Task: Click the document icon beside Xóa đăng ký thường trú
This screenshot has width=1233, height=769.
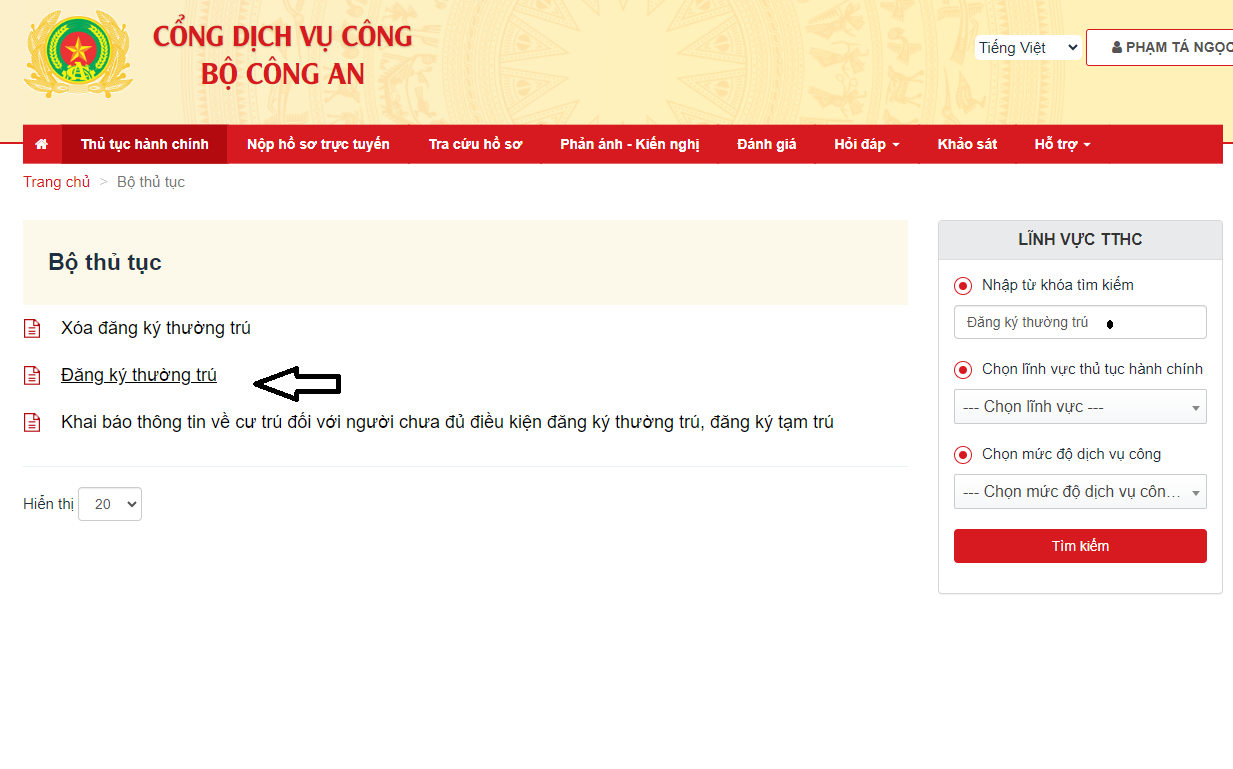Action: tap(33, 328)
